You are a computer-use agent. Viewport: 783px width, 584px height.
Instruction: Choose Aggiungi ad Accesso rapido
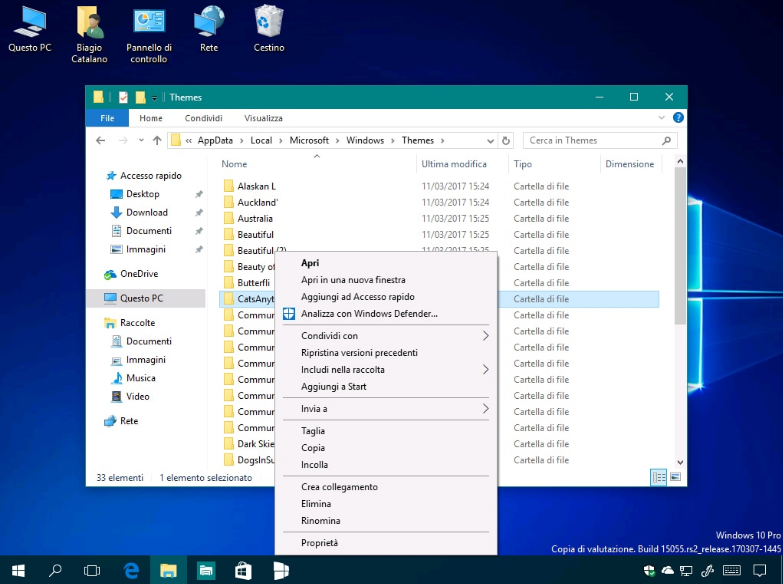pos(358,297)
